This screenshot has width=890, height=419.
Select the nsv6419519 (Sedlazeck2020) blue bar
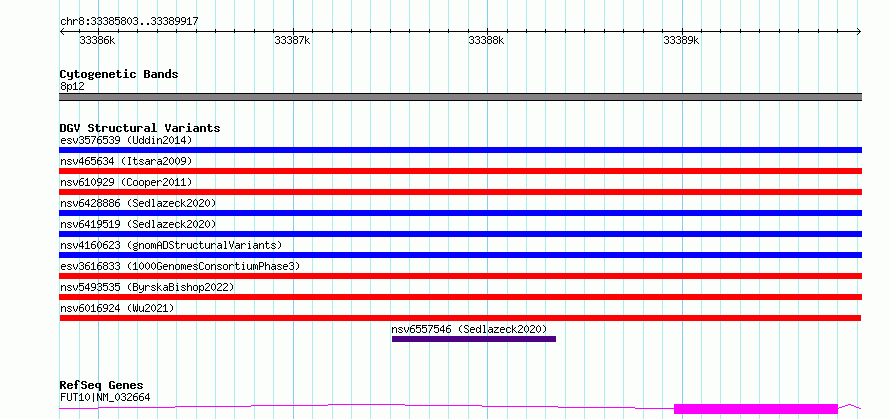pos(460,234)
